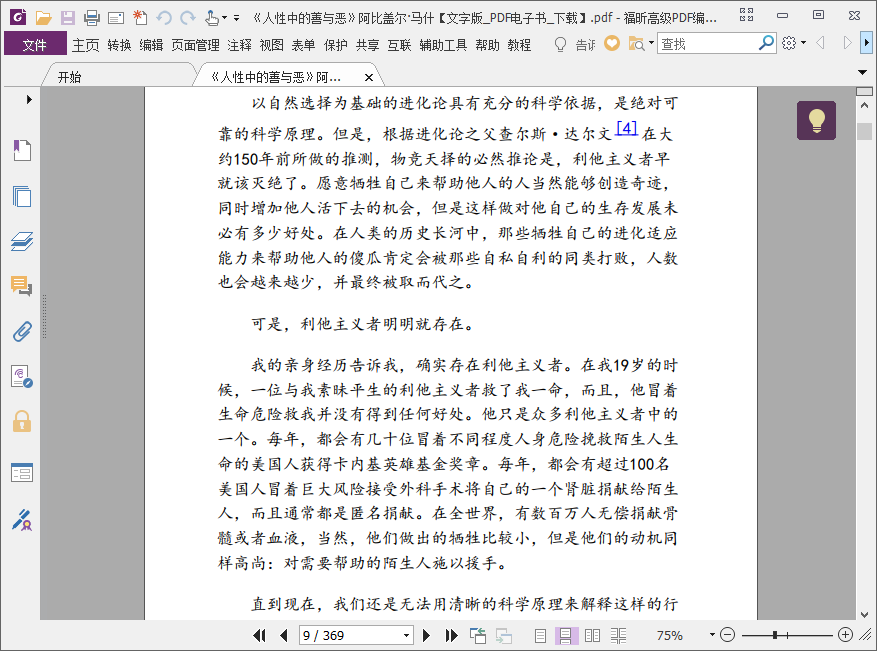Select continuous facing view mode
This screenshot has height=651, width=877.
coord(618,635)
